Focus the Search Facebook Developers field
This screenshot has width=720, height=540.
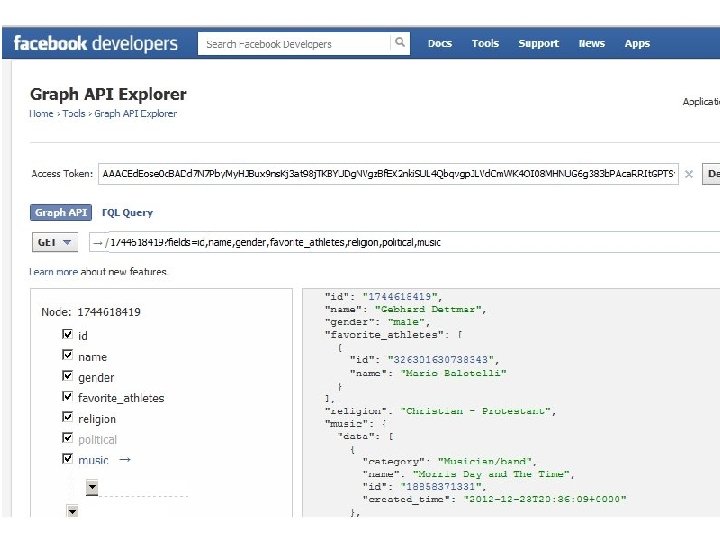pos(294,44)
